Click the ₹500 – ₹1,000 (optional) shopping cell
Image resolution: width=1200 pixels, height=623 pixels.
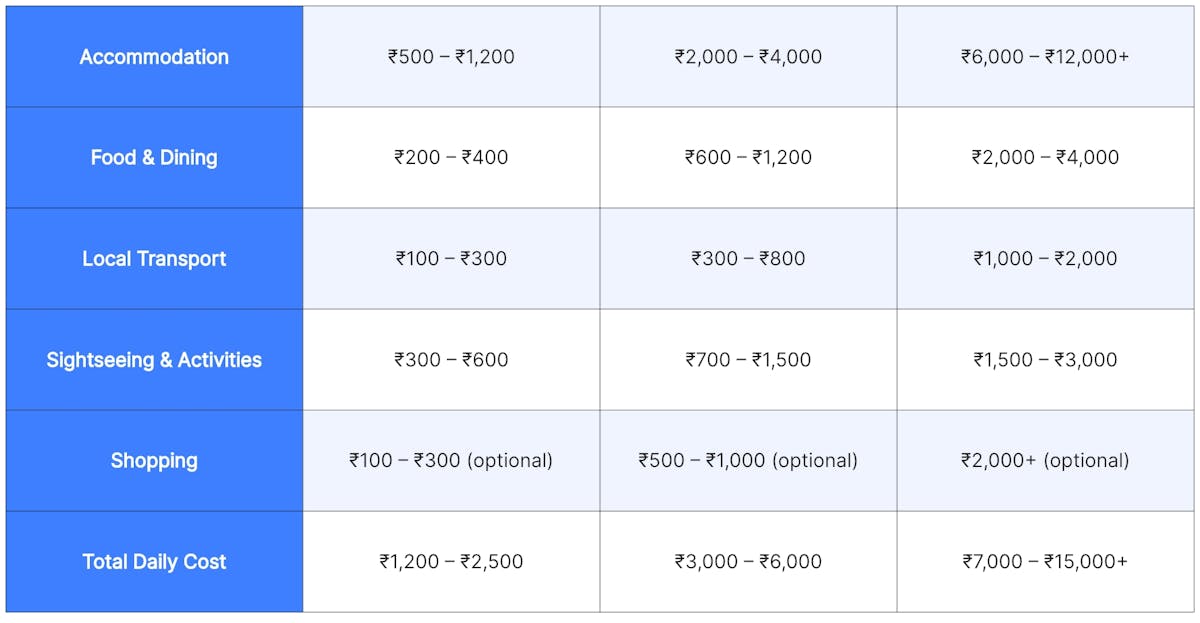tap(748, 461)
